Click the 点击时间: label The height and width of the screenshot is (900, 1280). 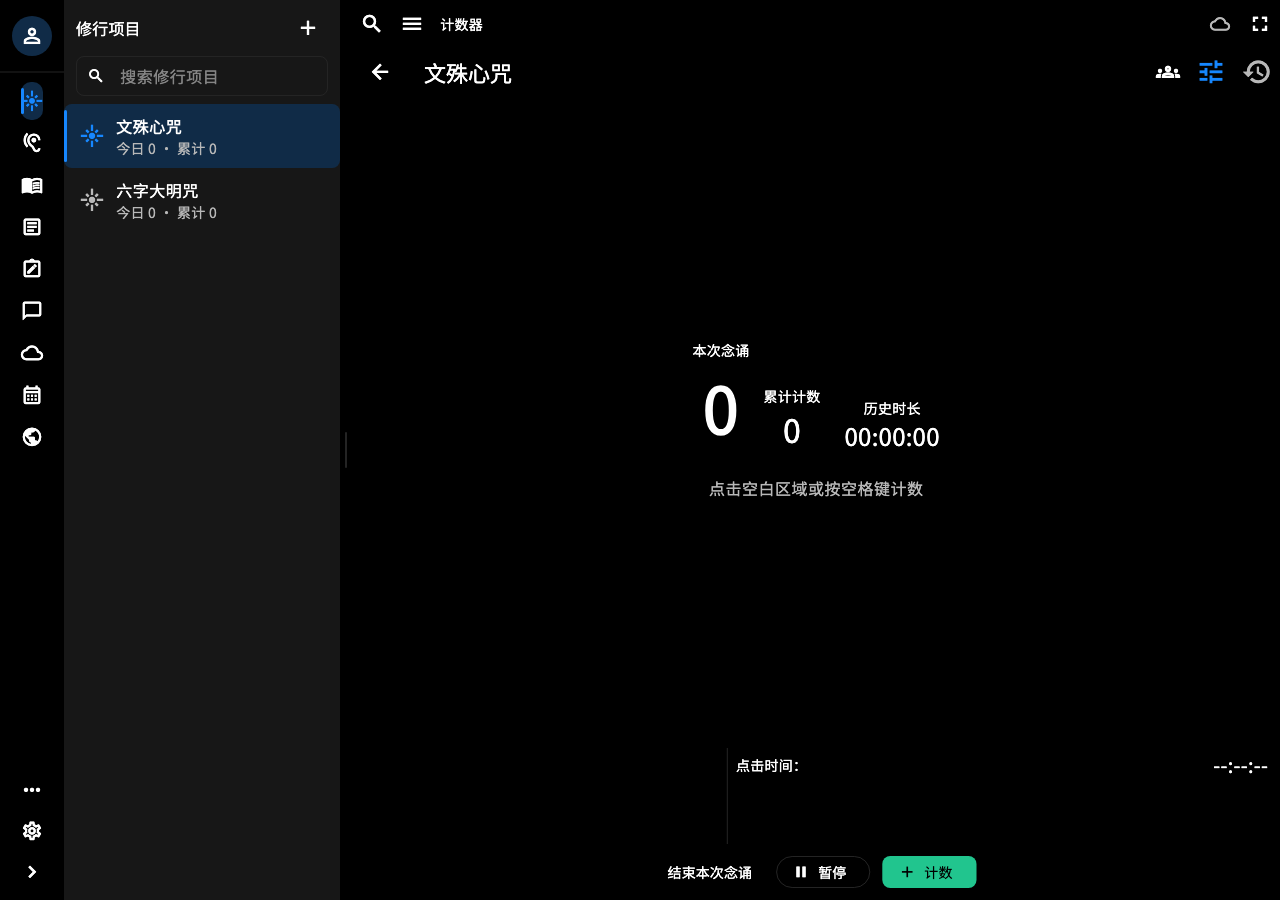[768, 766]
